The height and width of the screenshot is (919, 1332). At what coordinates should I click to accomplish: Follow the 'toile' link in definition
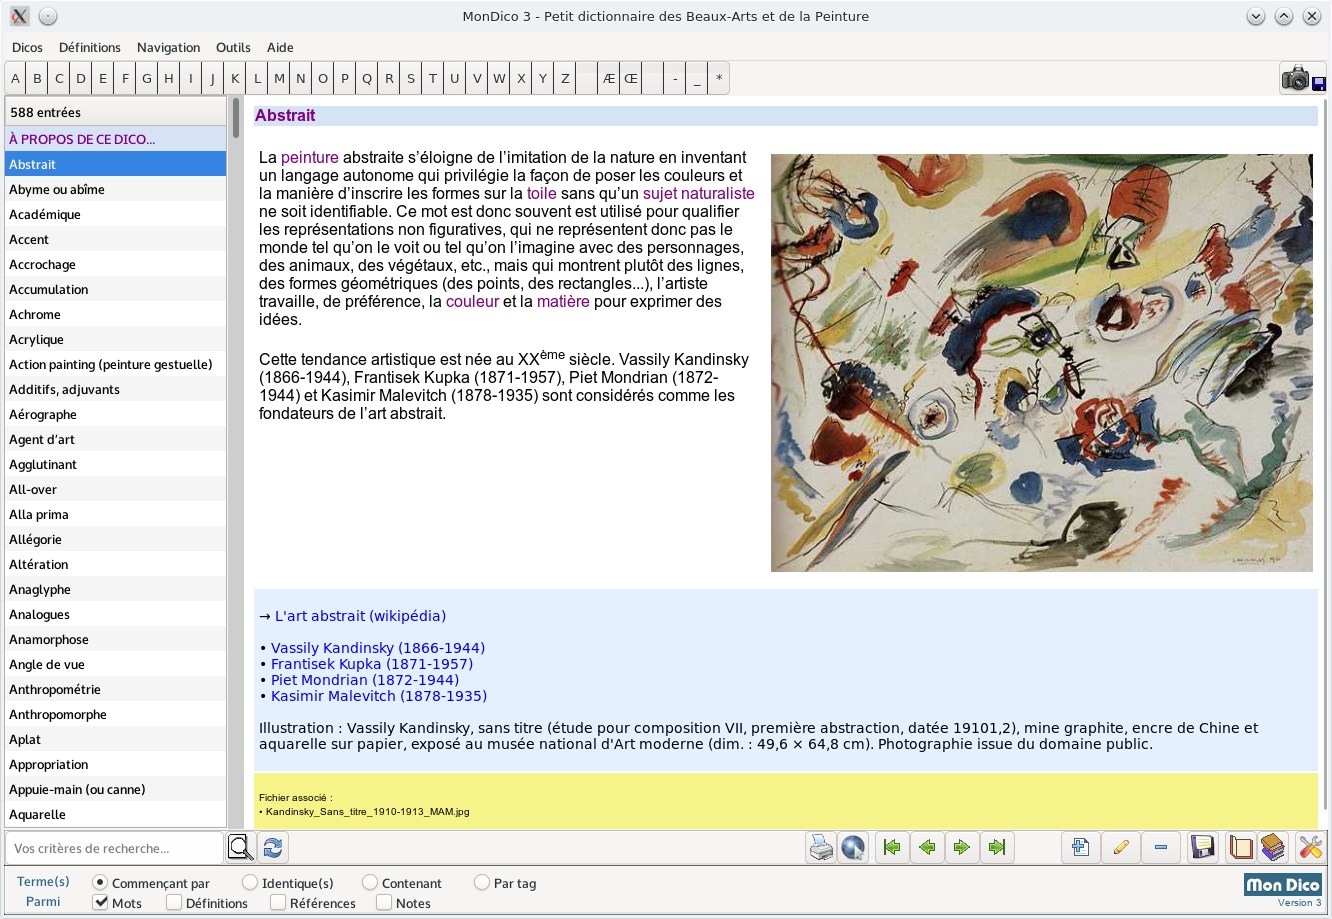click(542, 194)
